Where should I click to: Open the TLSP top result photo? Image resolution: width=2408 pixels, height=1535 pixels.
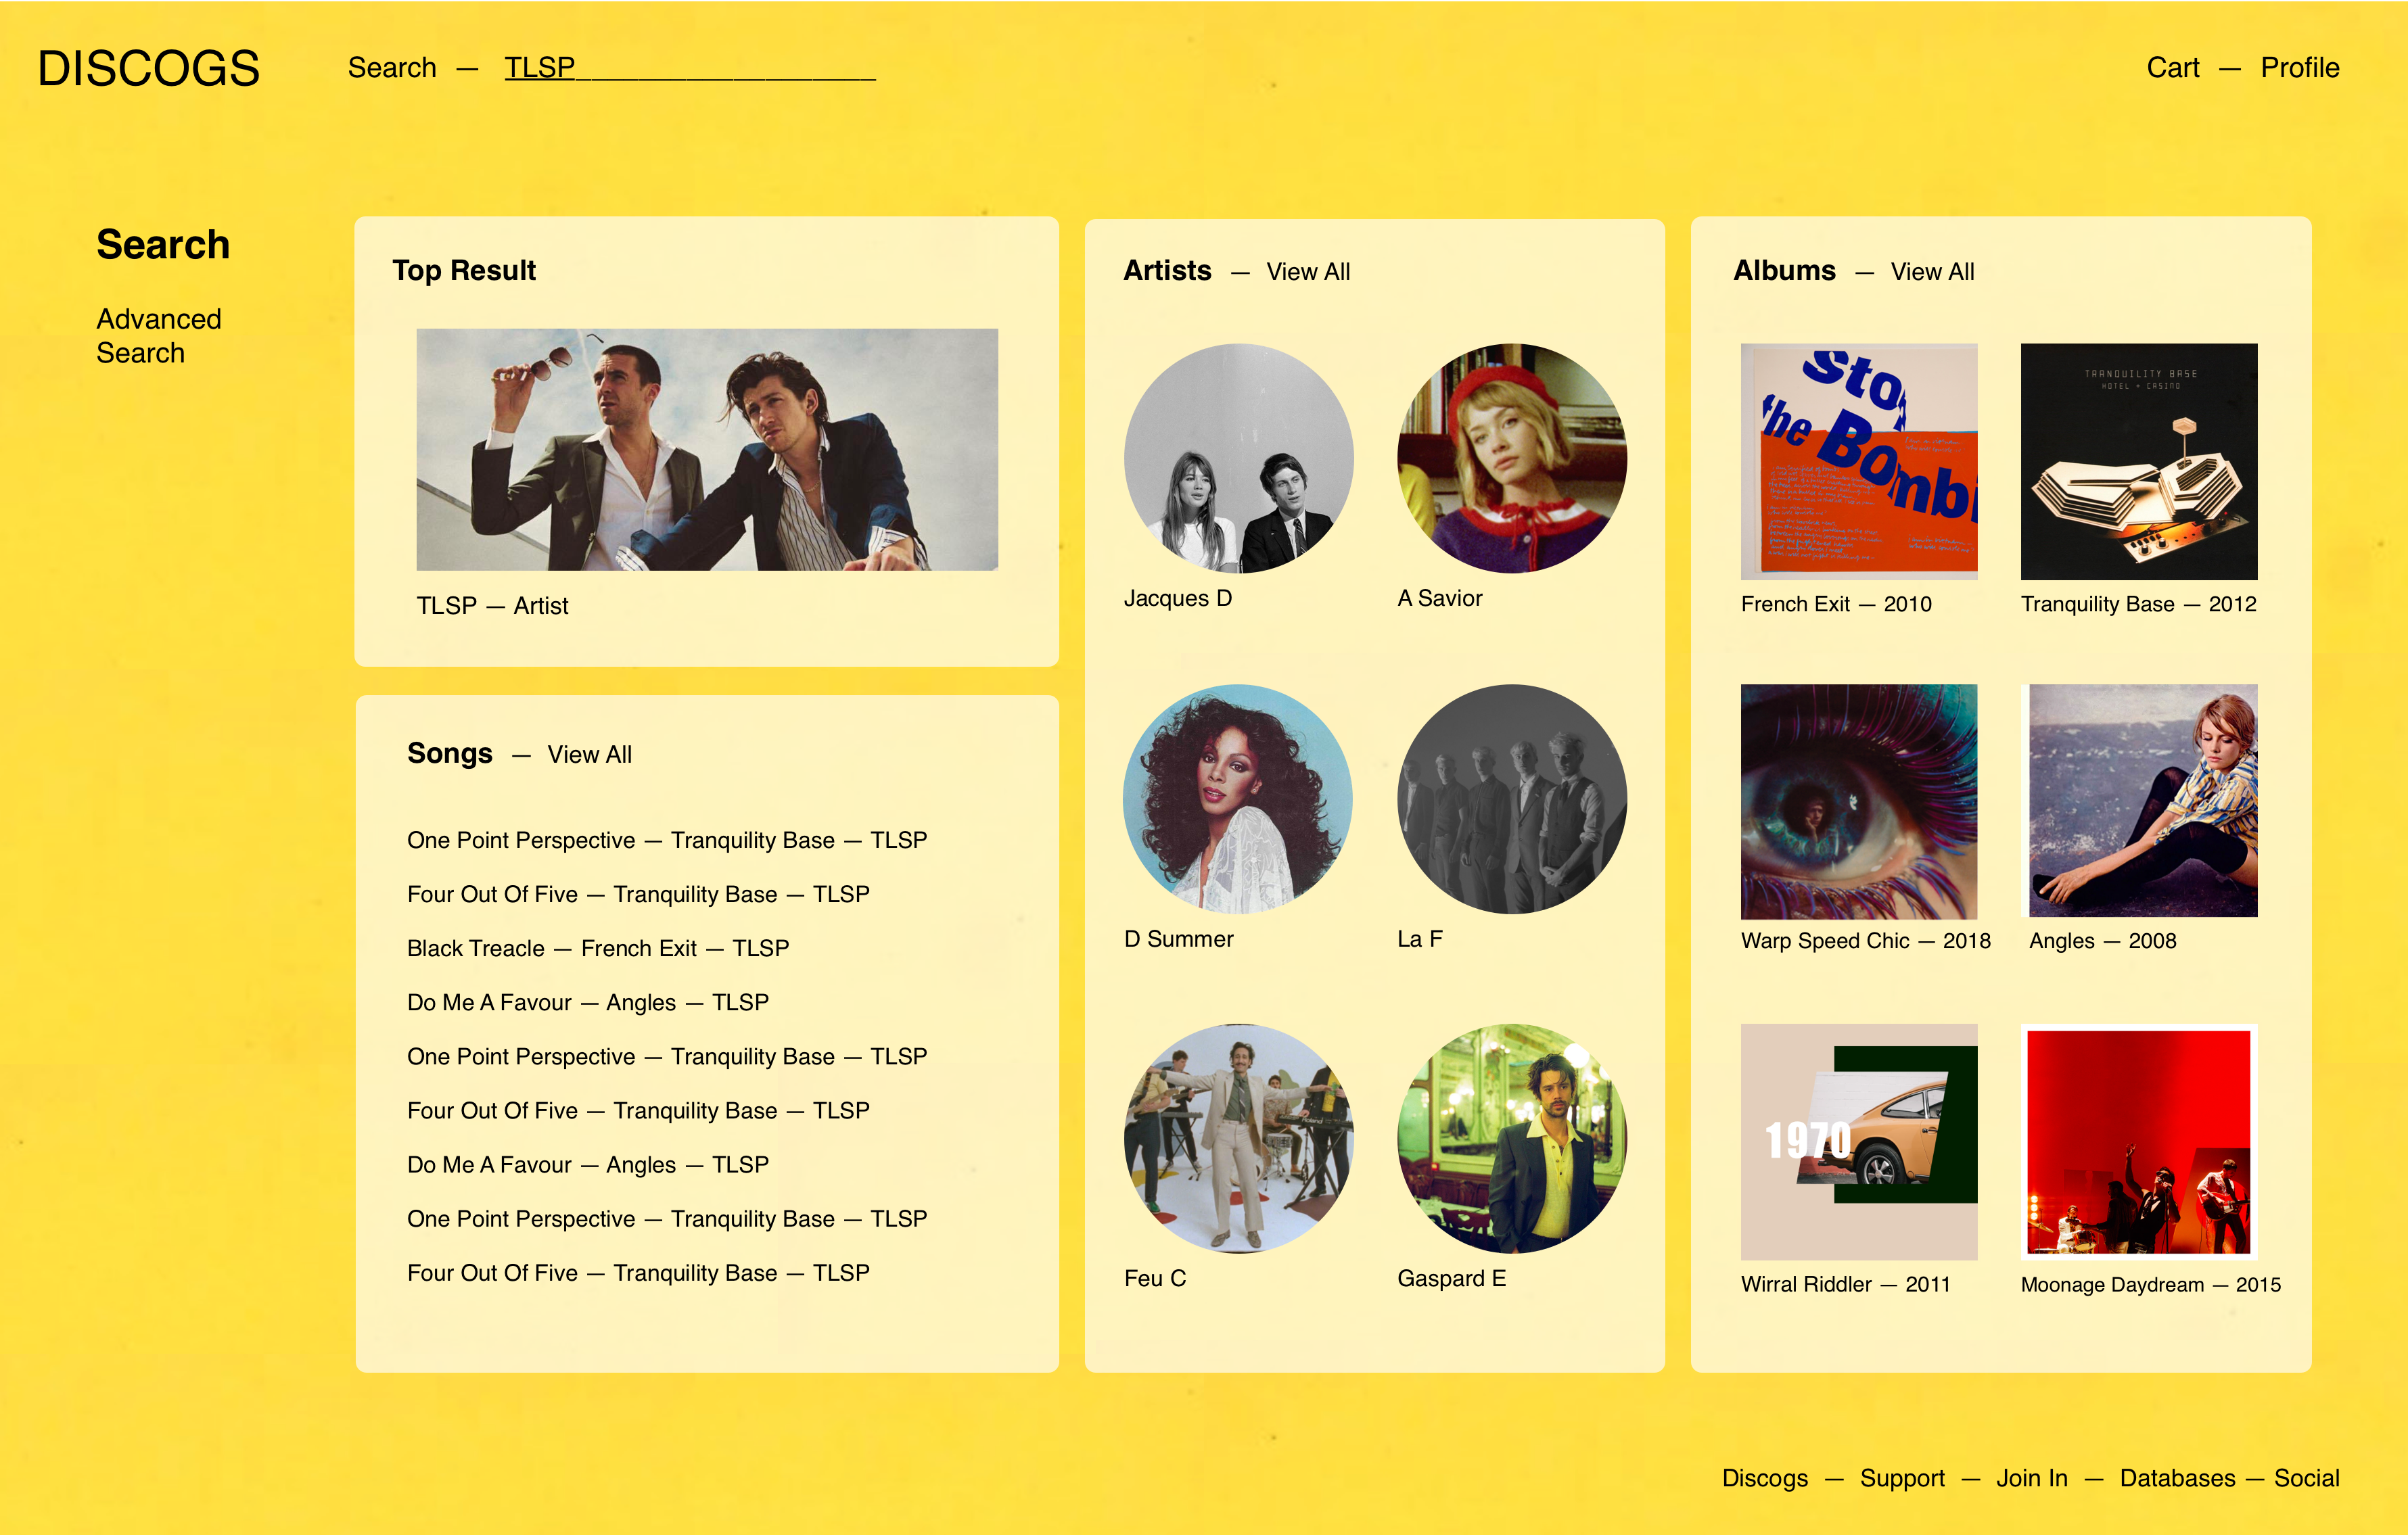point(707,450)
